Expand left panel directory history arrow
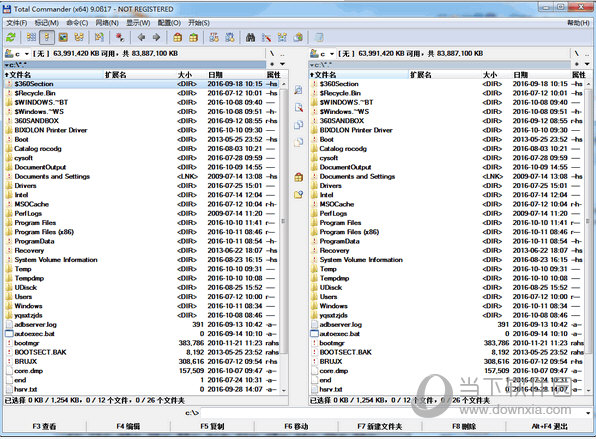 pyautogui.click(x=282, y=64)
